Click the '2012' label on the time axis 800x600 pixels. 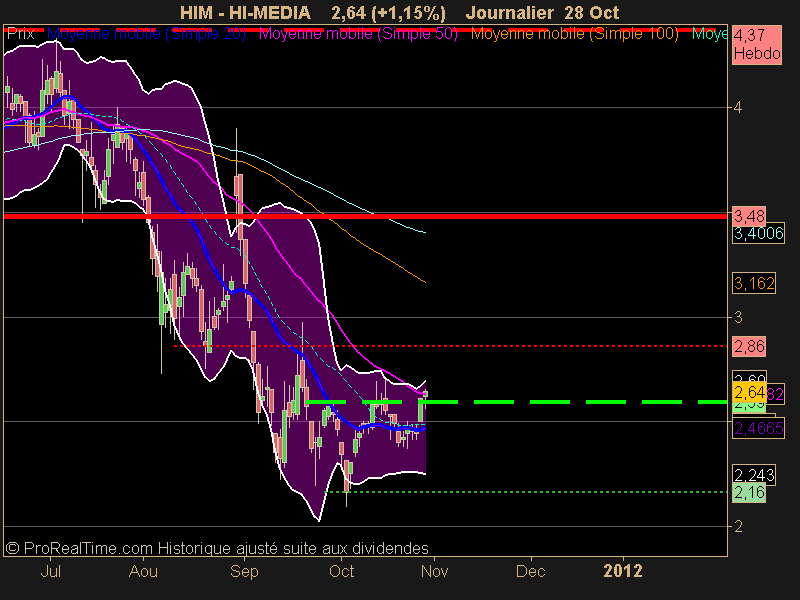622,571
